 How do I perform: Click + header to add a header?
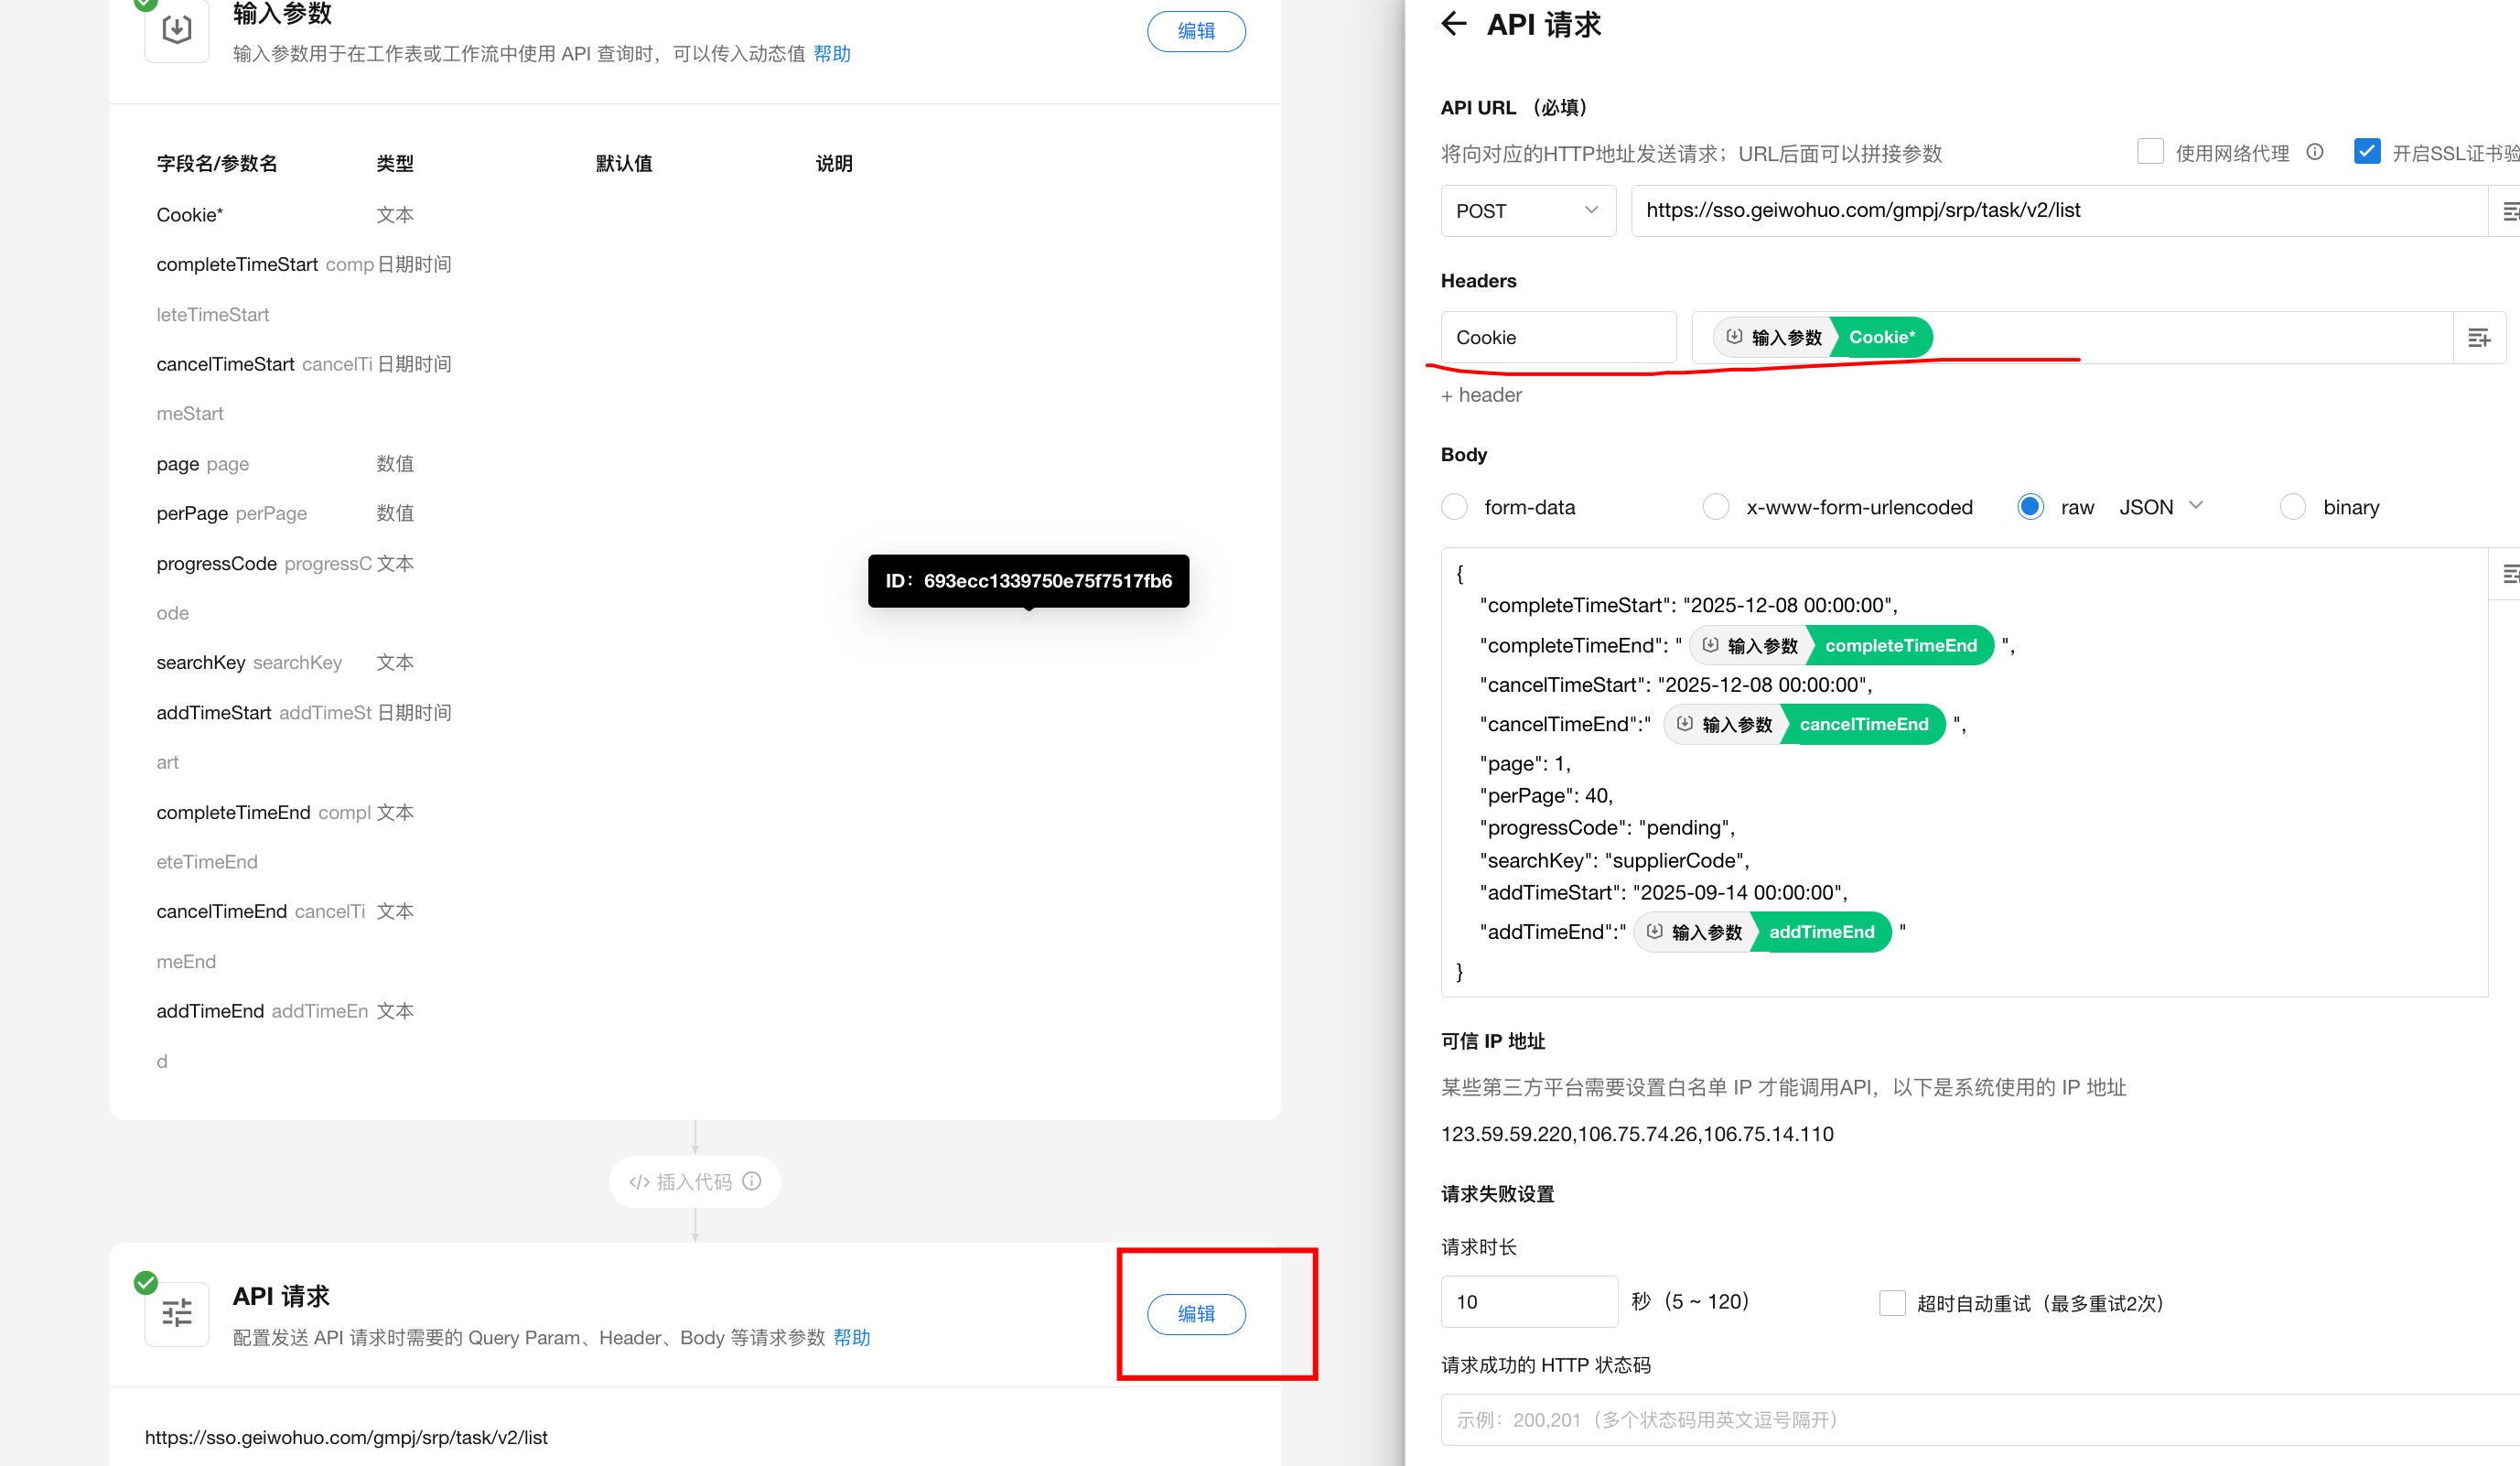pyautogui.click(x=1481, y=395)
